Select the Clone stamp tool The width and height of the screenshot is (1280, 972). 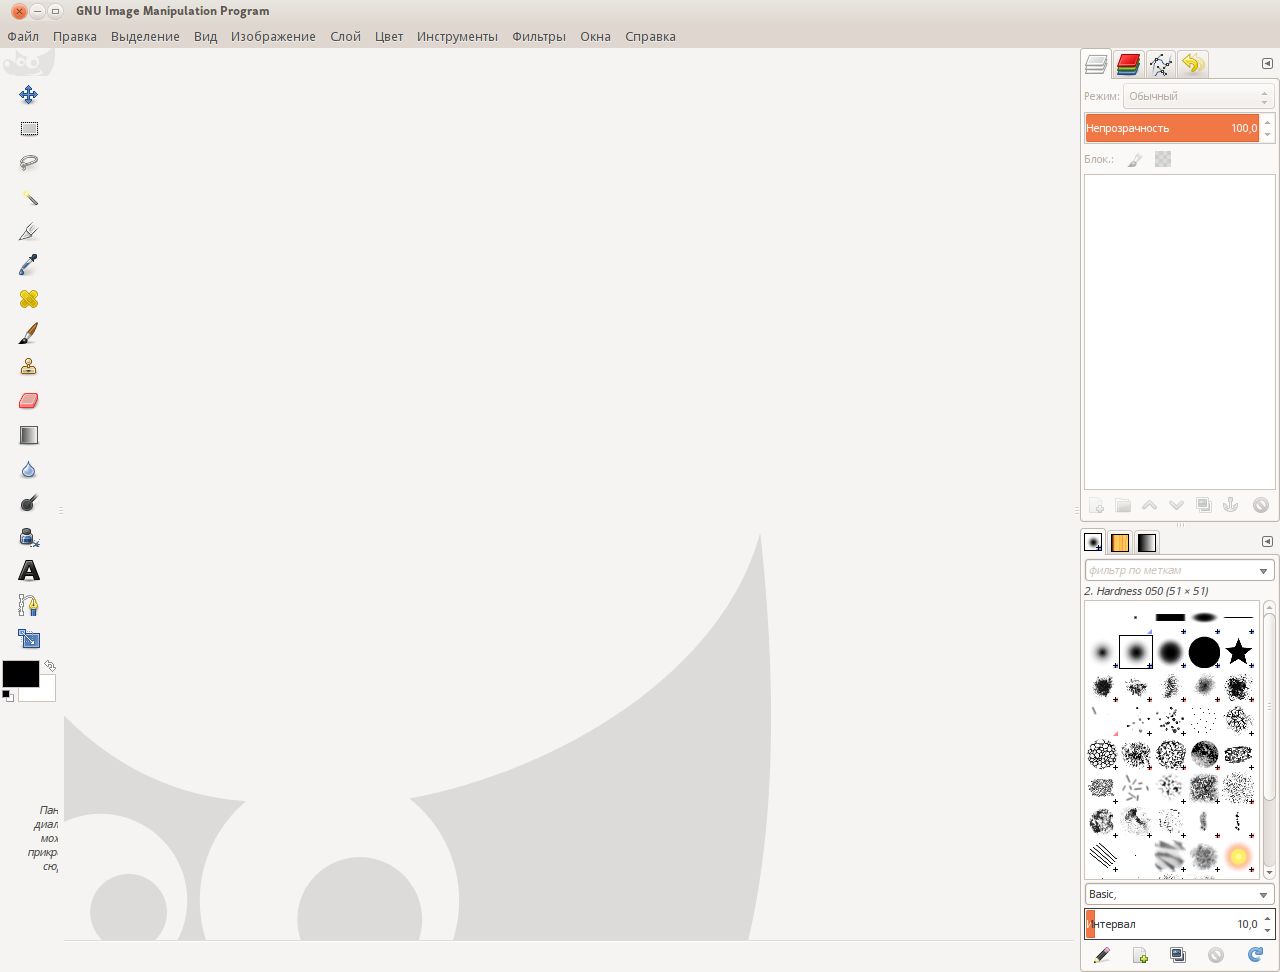click(x=29, y=367)
